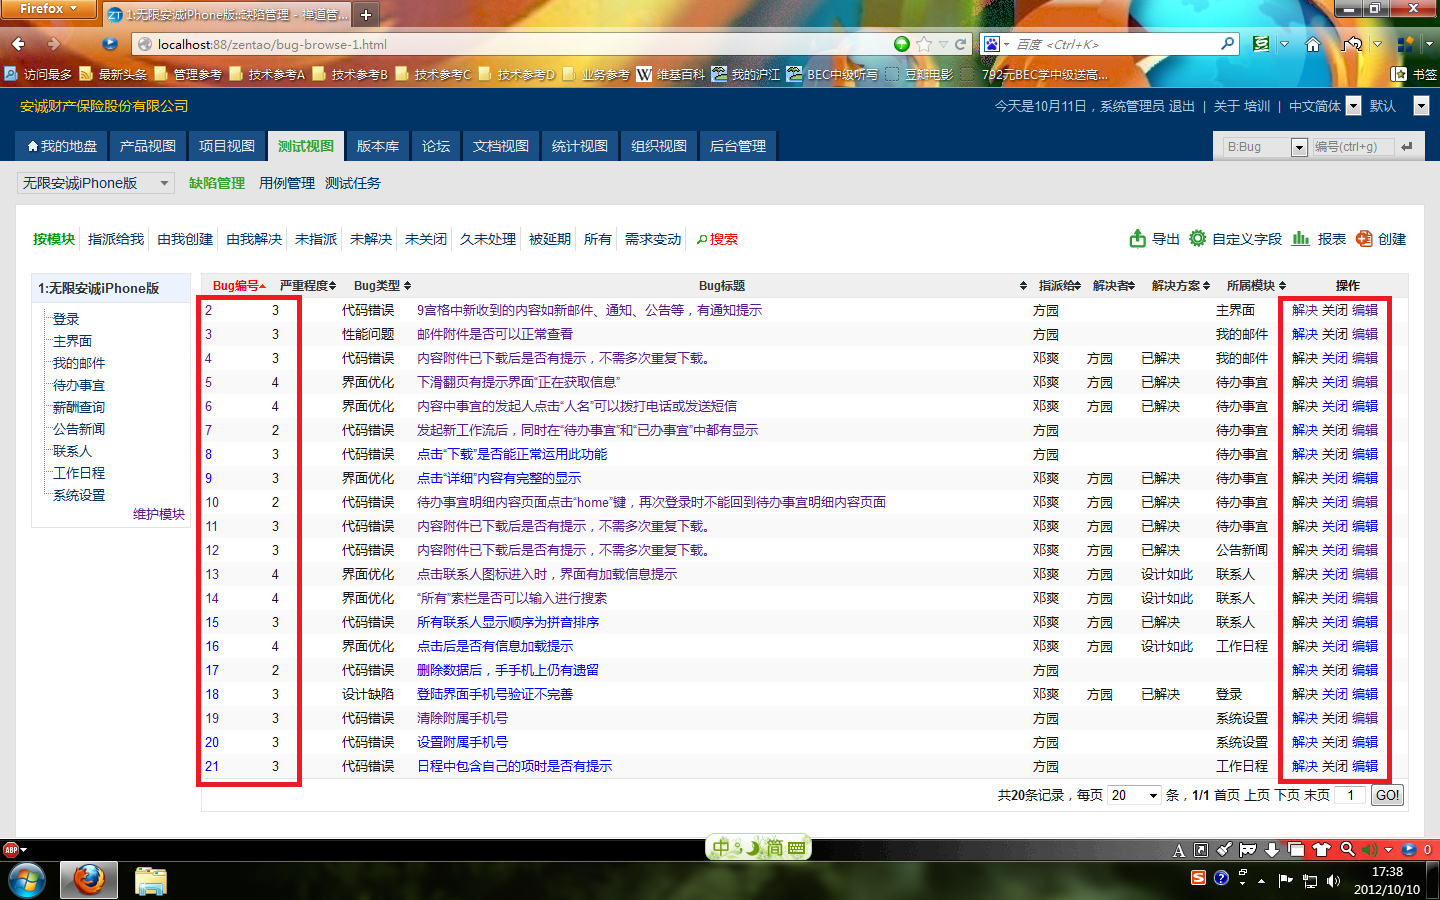Expand the B:Bug search type dropdown
Screen dimensions: 1440x900
tap(1298, 147)
